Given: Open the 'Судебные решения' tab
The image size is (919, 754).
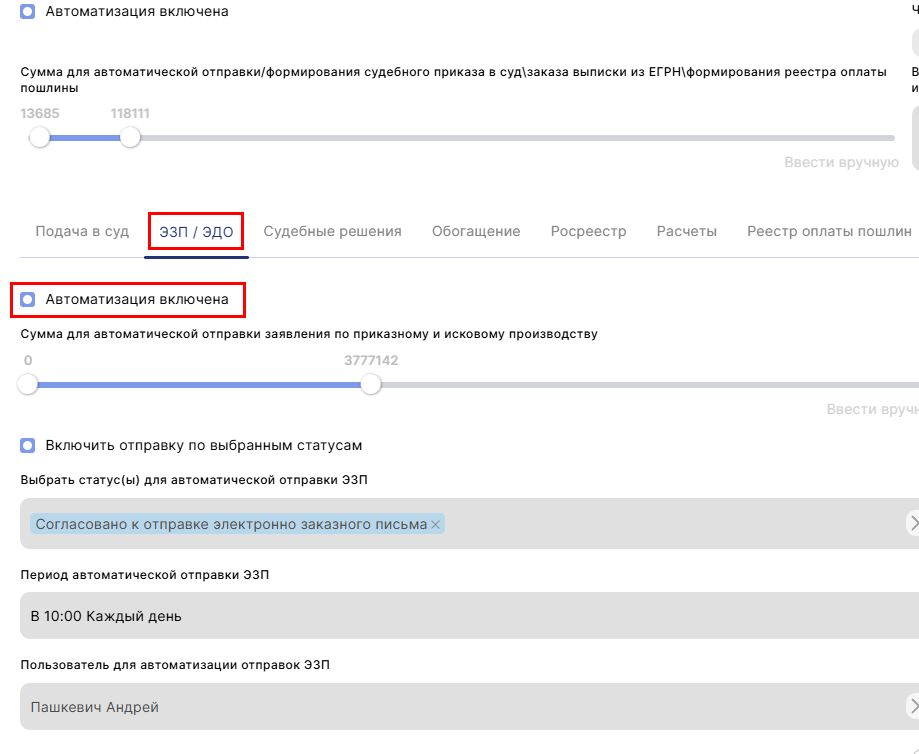Looking at the screenshot, I should pyautogui.click(x=332, y=231).
